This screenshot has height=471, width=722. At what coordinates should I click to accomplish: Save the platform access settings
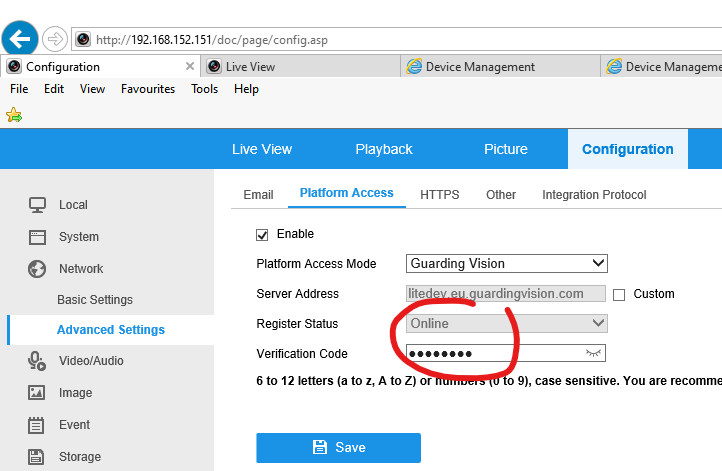[x=338, y=447]
